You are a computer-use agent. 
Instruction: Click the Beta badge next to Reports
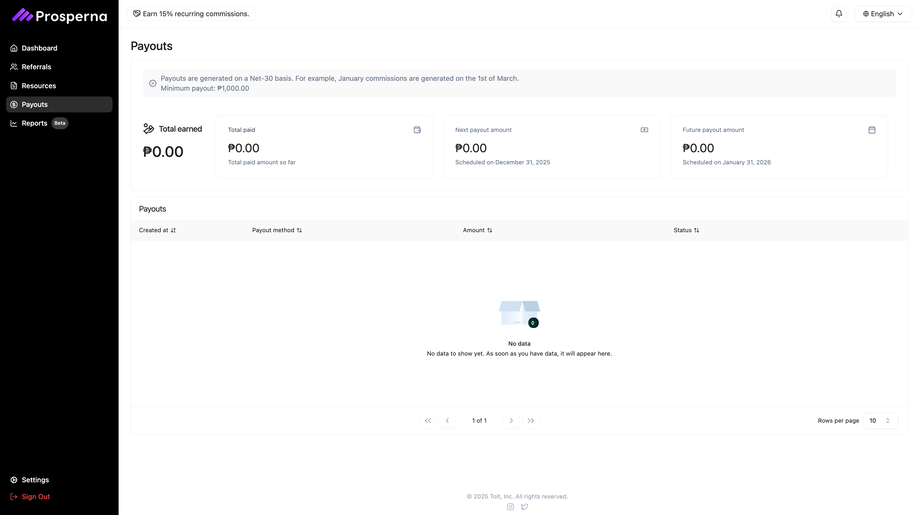pos(60,123)
